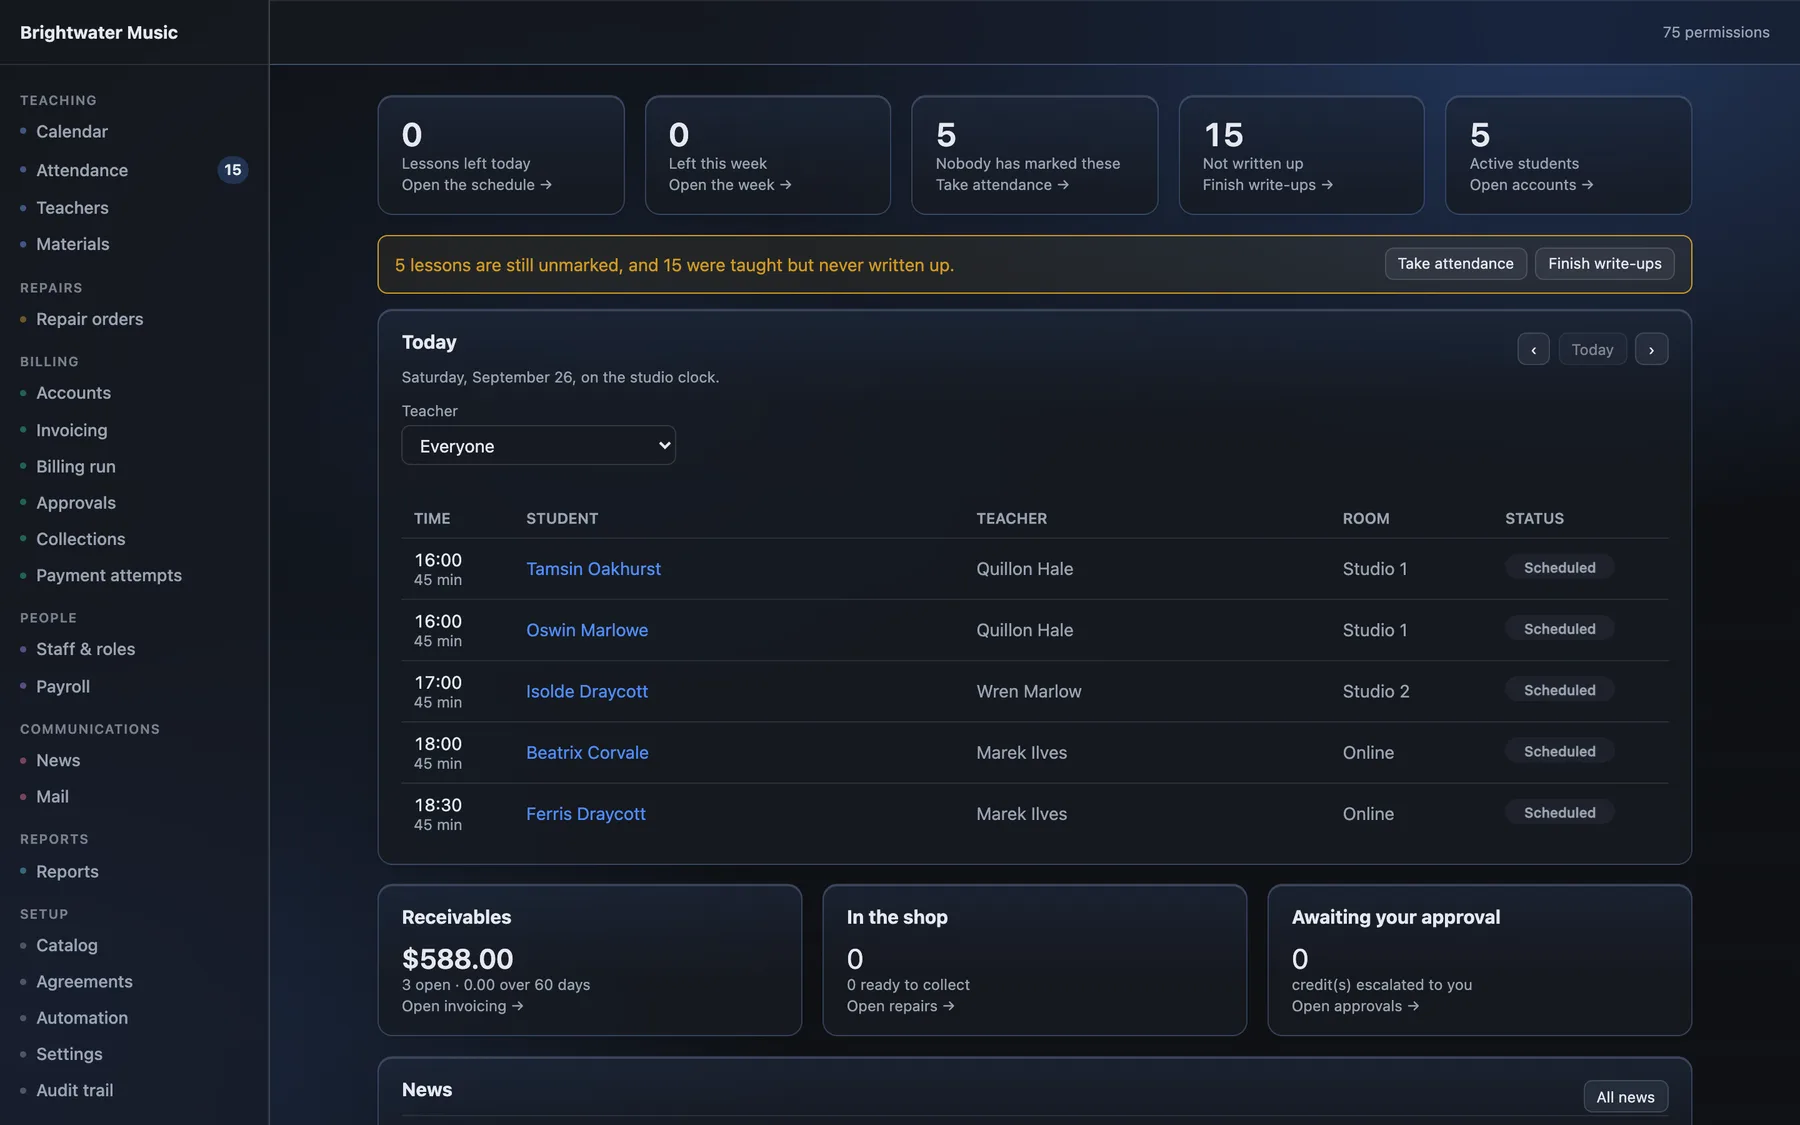Open student Isolde Draycott
Image resolution: width=1800 pixels, height=1125 pixels.
point(587,691)
